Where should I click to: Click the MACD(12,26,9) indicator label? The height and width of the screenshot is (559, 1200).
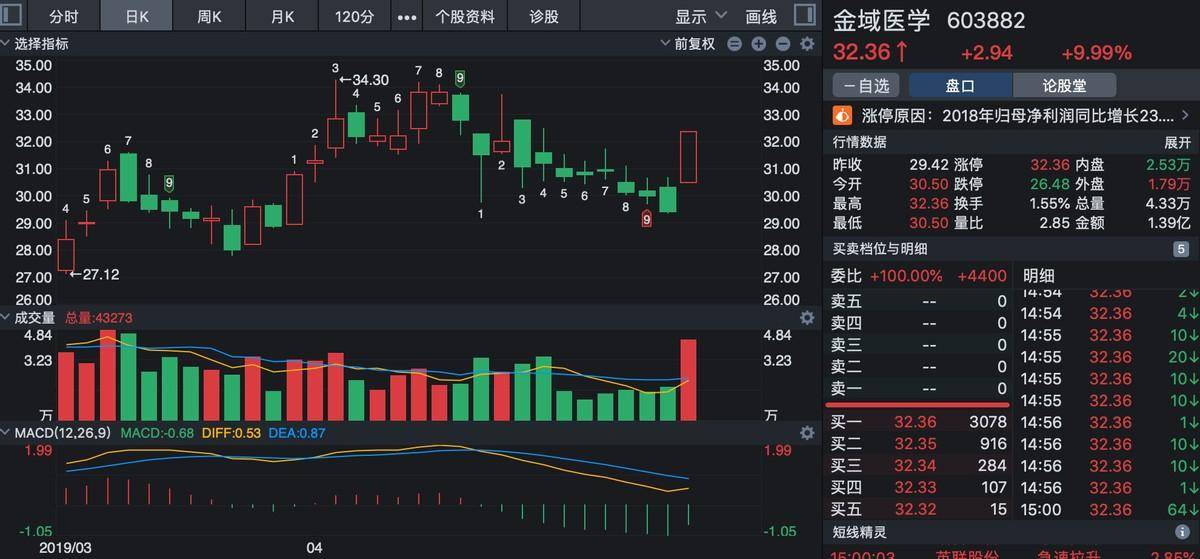click(x=64, y=433)
